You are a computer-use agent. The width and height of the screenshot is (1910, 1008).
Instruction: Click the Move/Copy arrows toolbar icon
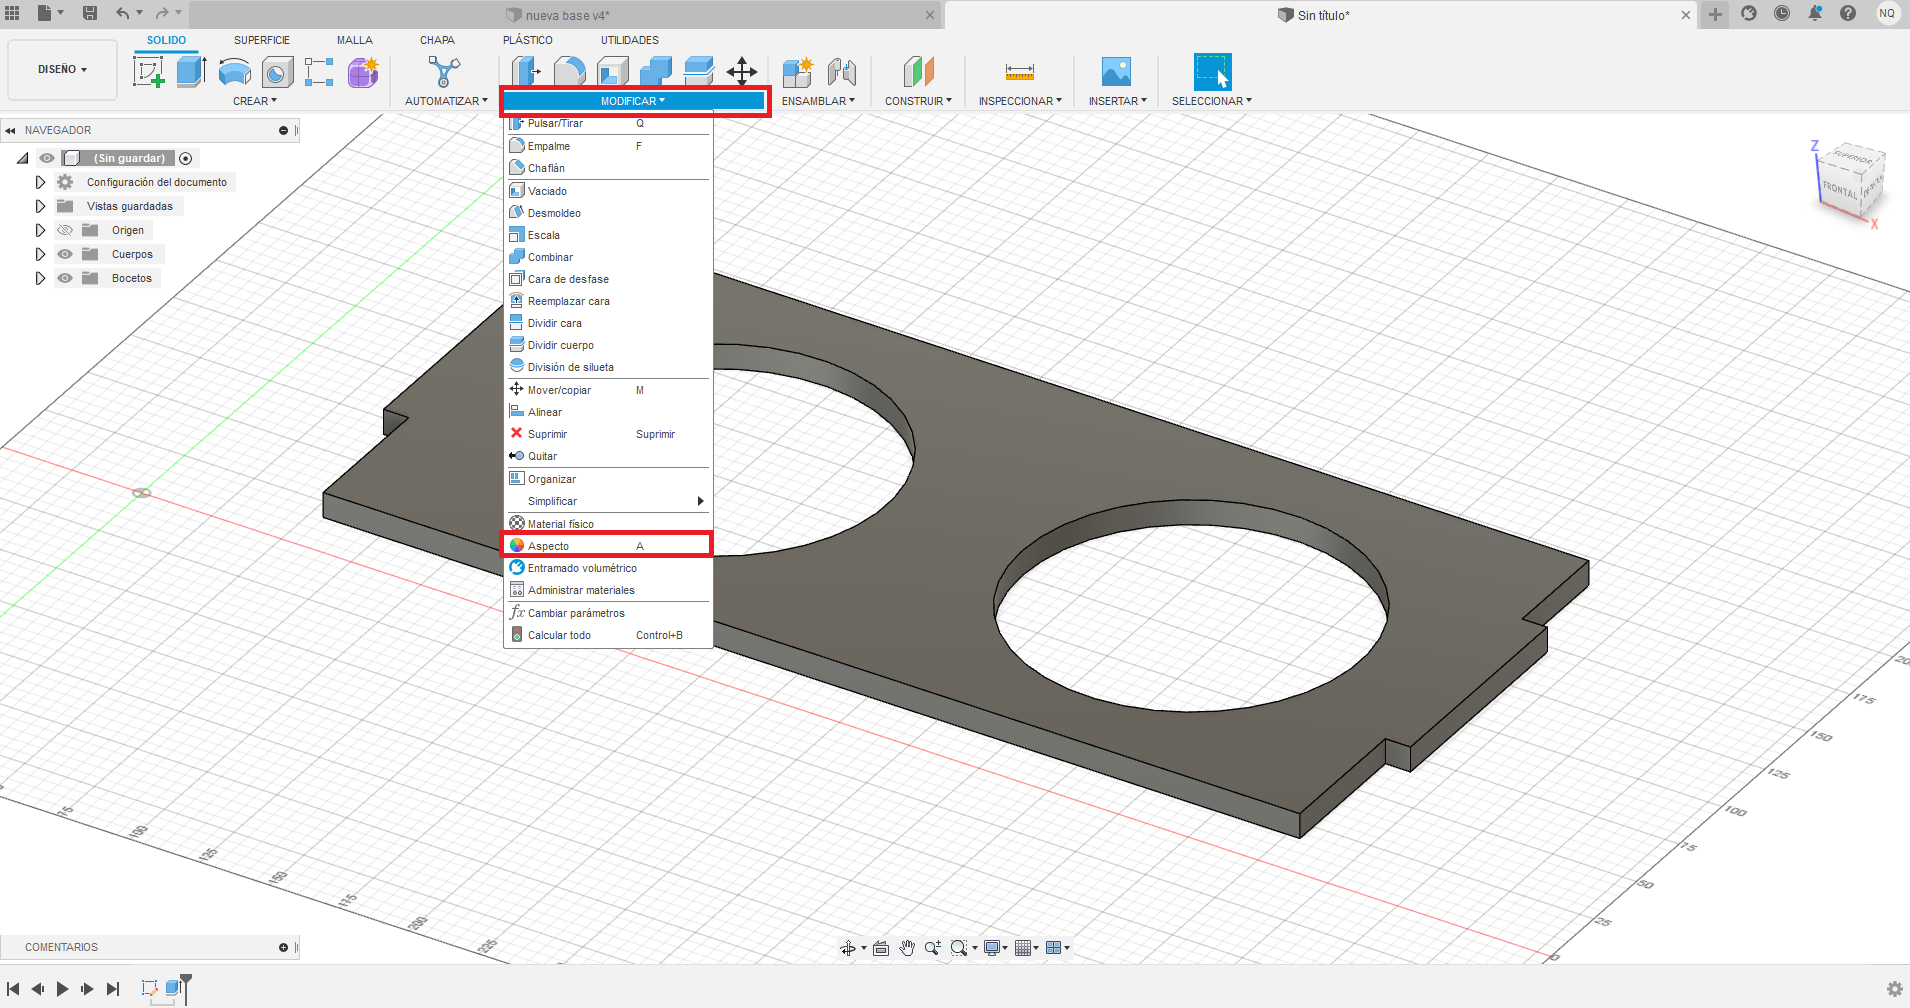(x=742, y=72)
